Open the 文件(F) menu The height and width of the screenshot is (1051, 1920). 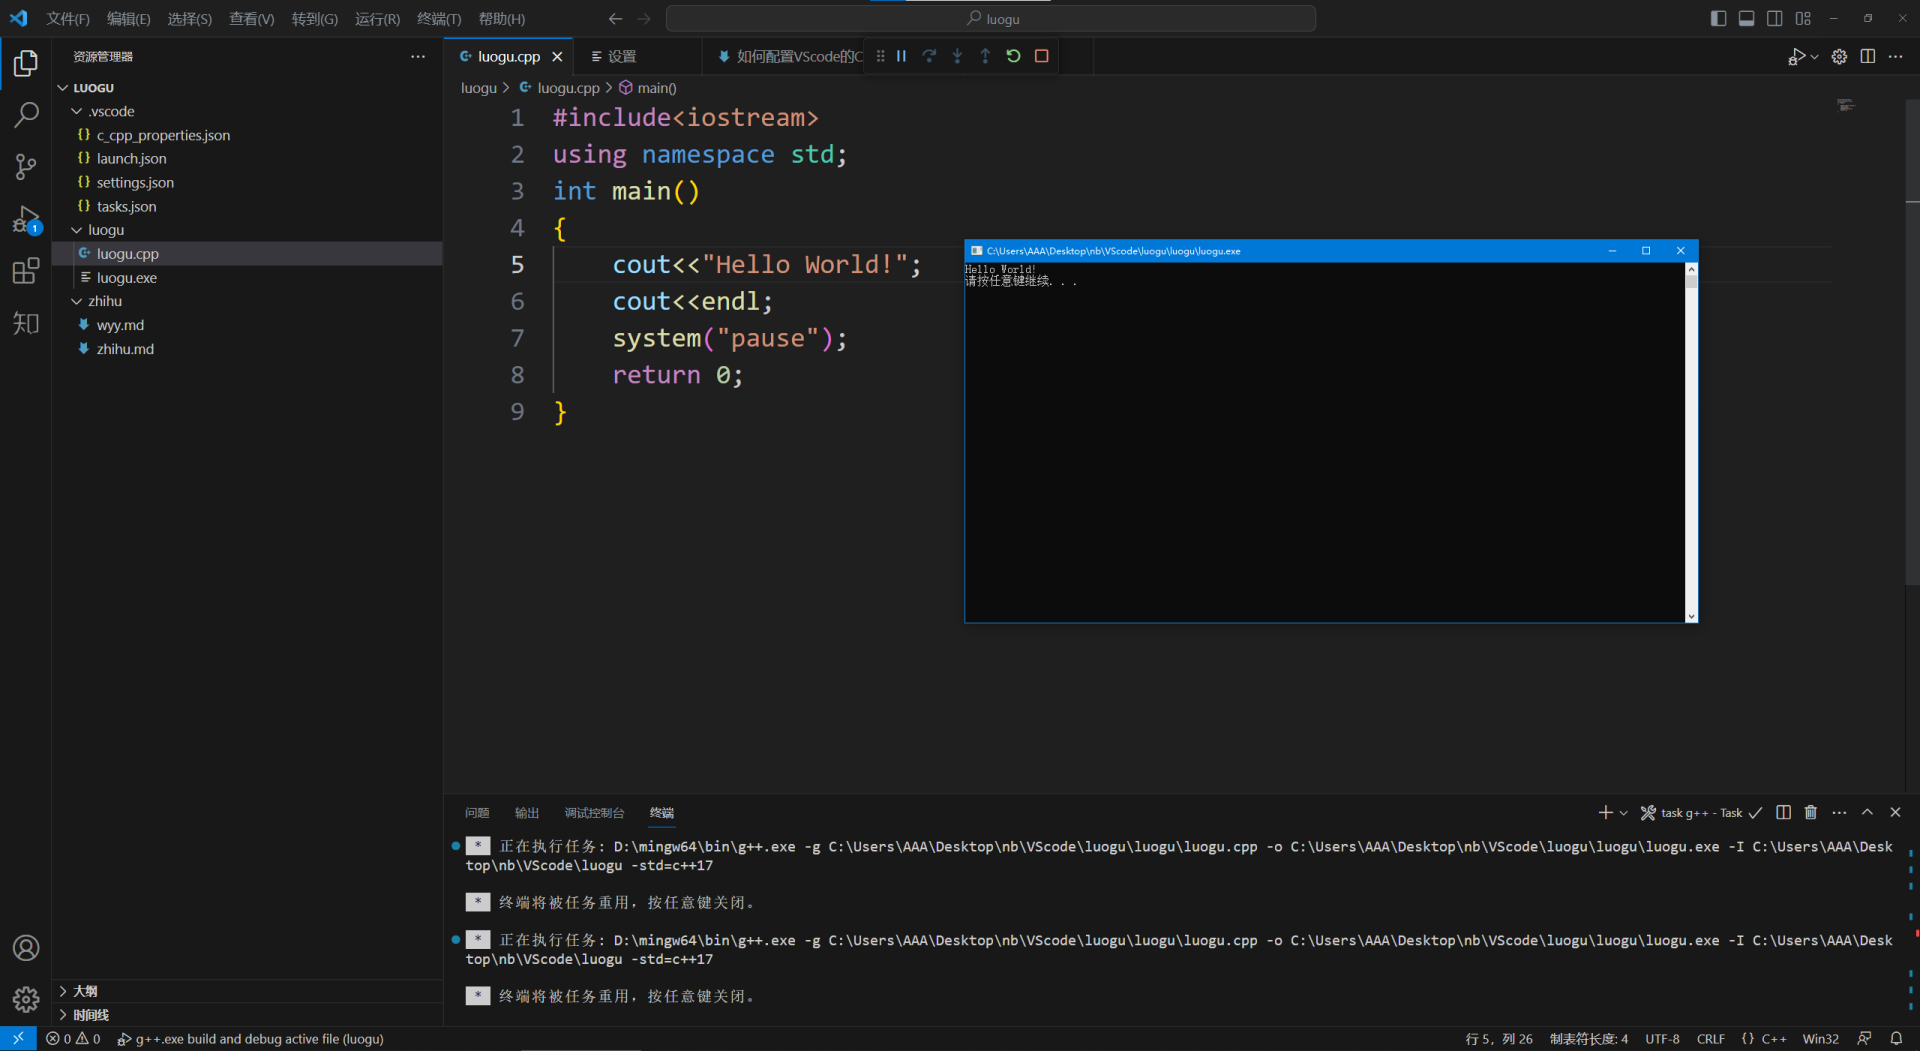pyautogui.click(x=68, y=19)
